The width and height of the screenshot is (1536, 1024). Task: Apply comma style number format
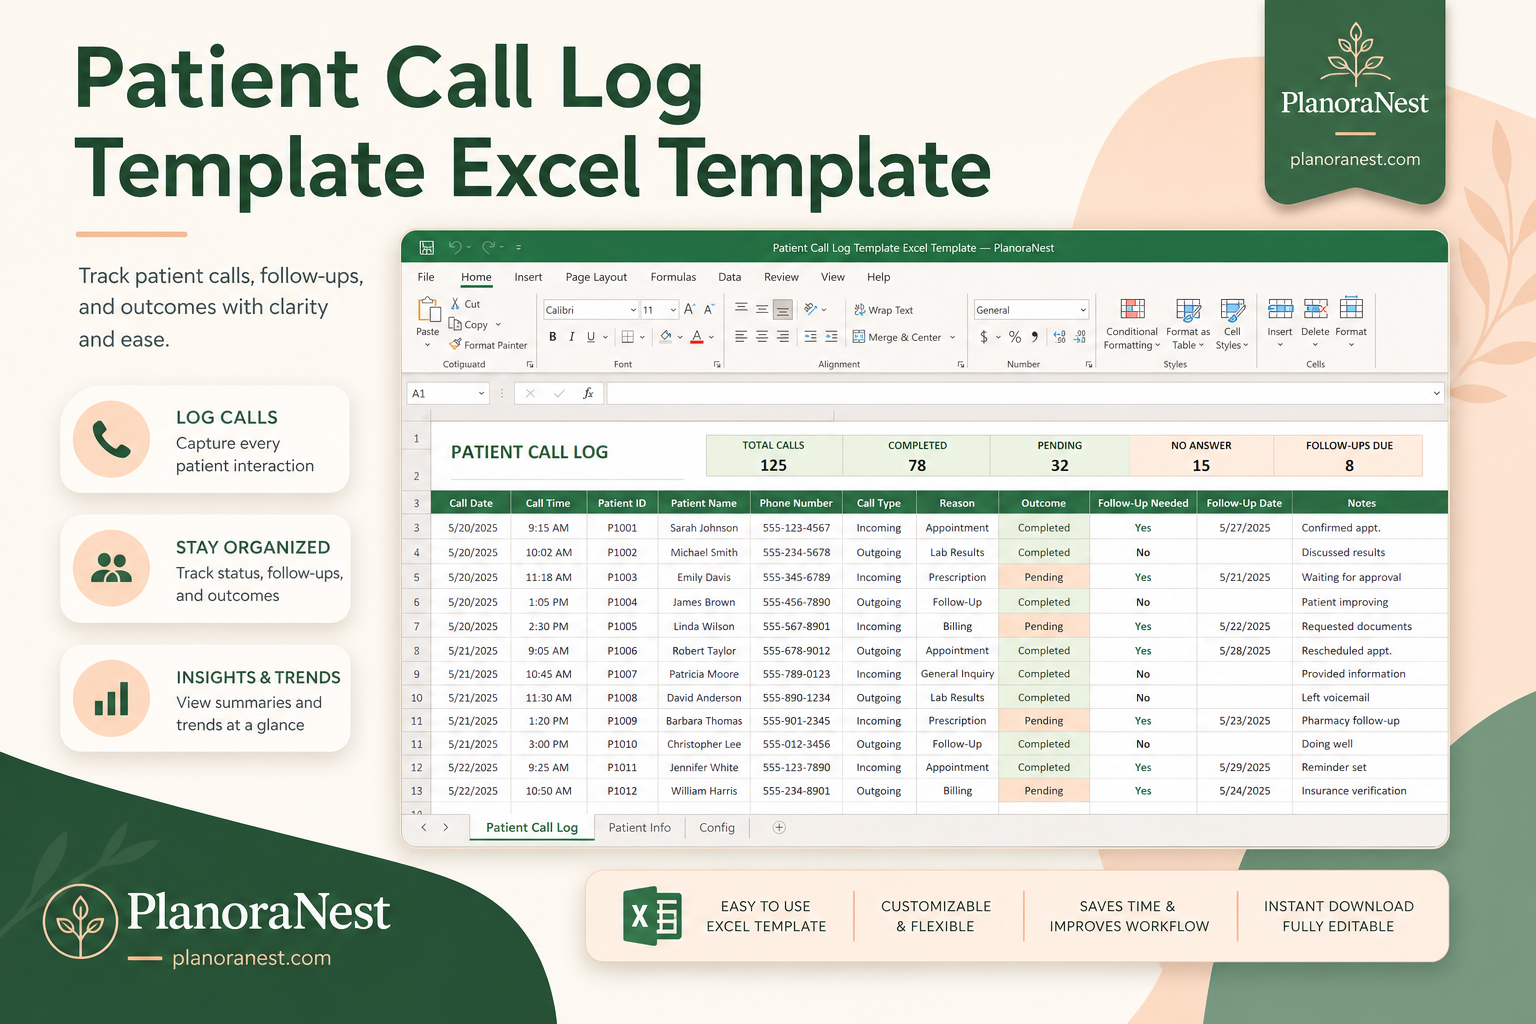[1035, 337]
